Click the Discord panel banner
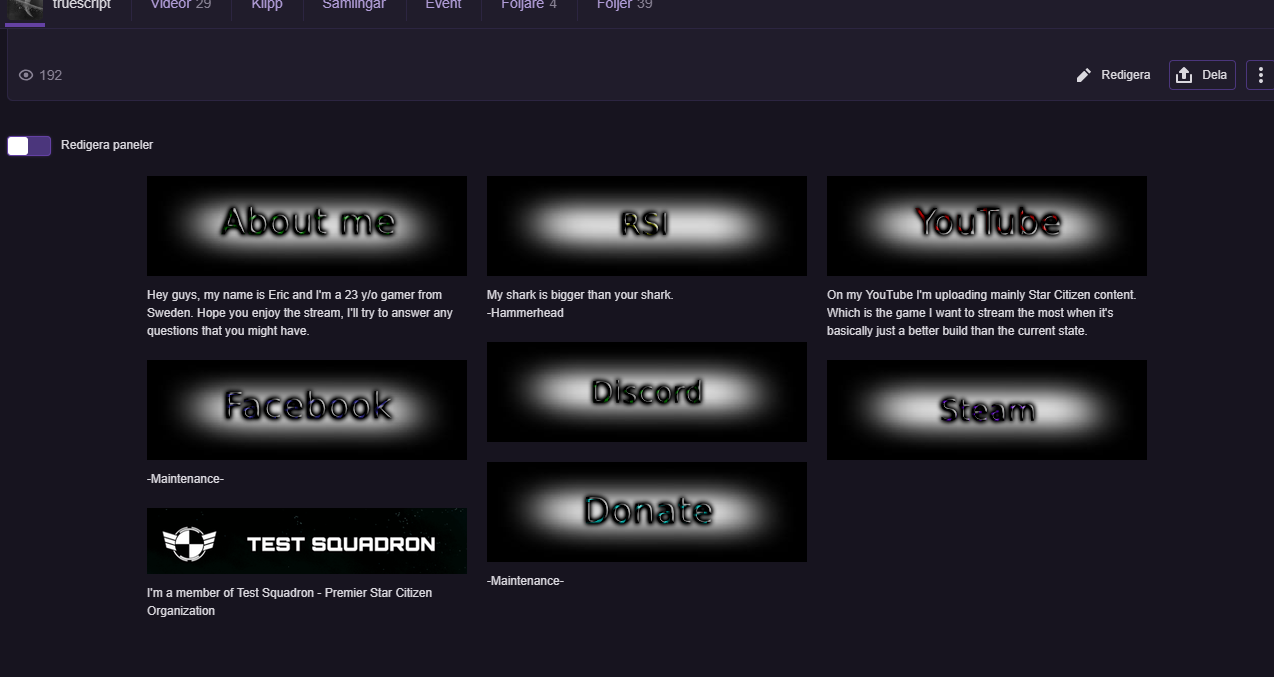This screenshot has height=677, width=1274. 646,392
